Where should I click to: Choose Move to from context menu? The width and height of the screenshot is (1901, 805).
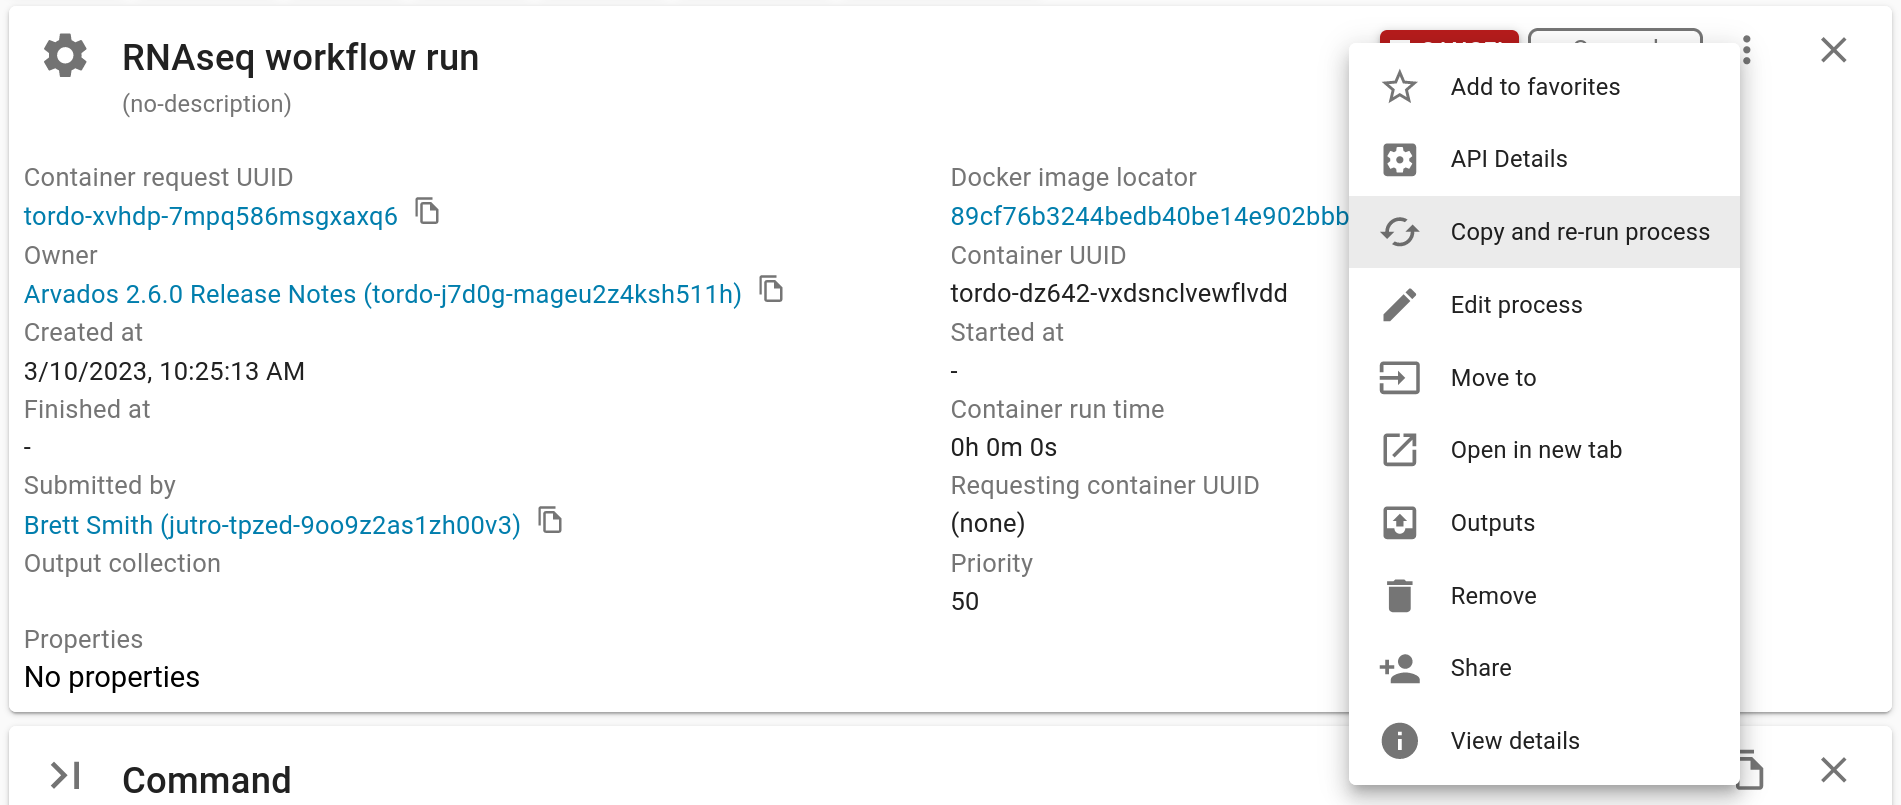(1493, 378)
